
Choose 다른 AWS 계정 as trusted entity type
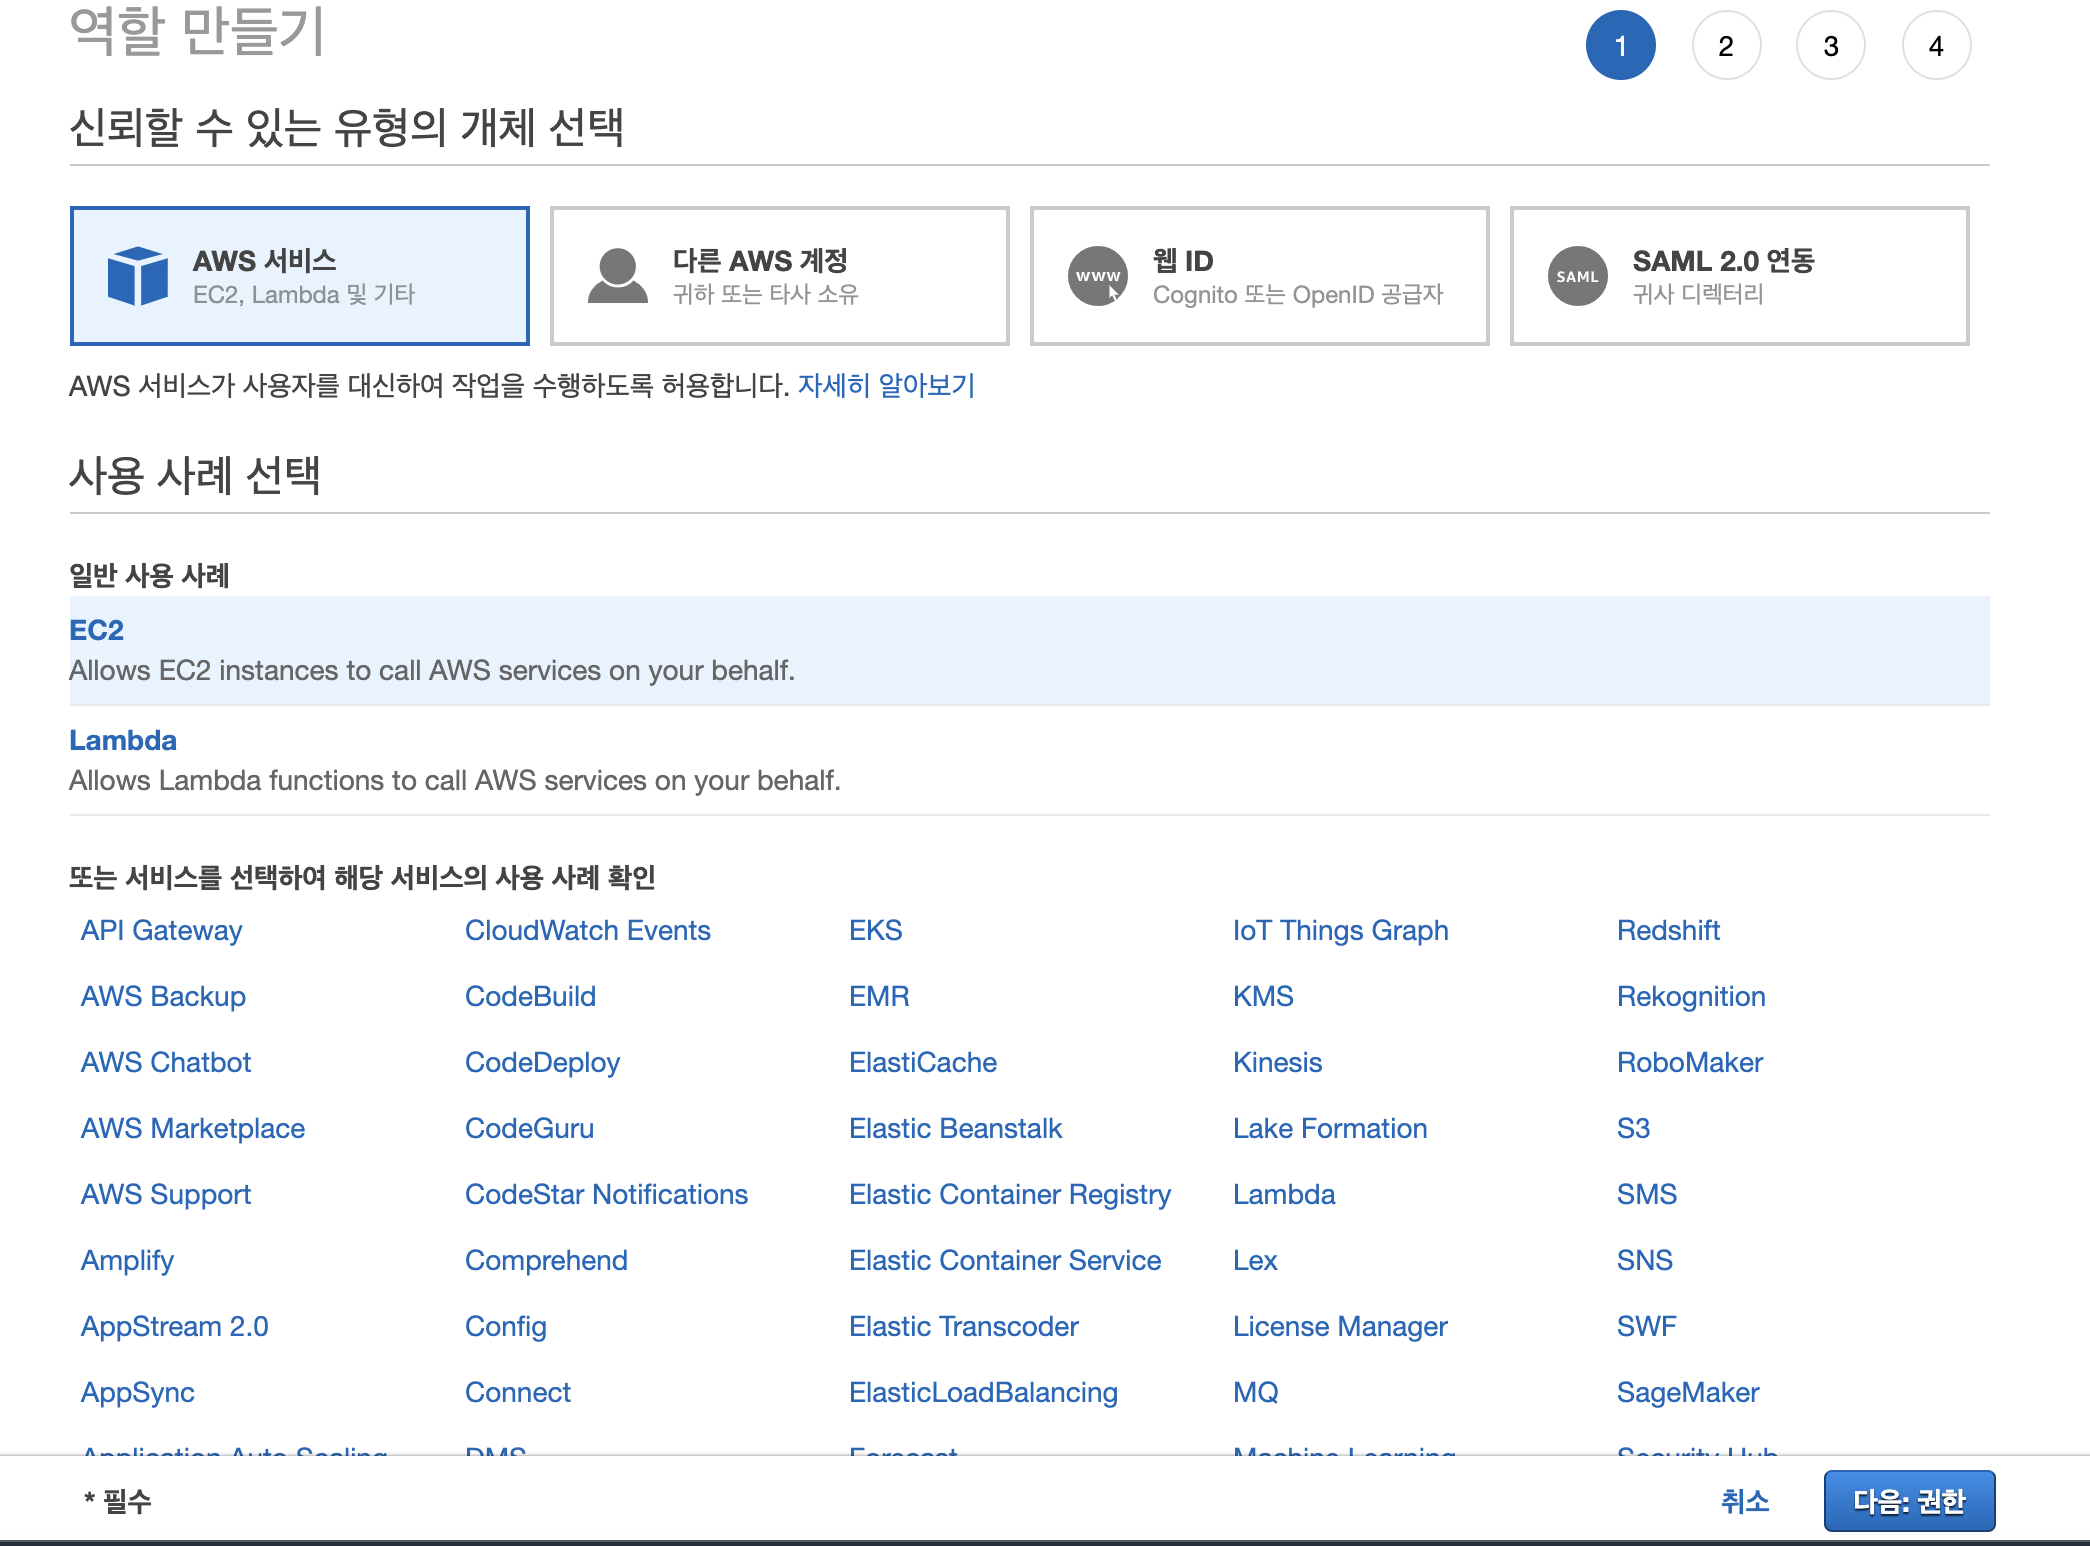(x=779, y=275)
